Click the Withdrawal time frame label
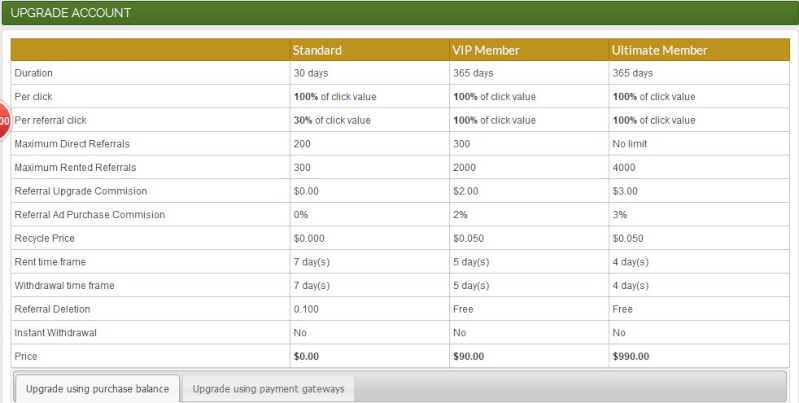The width and height of the screenshot is (799, 403). (x=64, y=285)
